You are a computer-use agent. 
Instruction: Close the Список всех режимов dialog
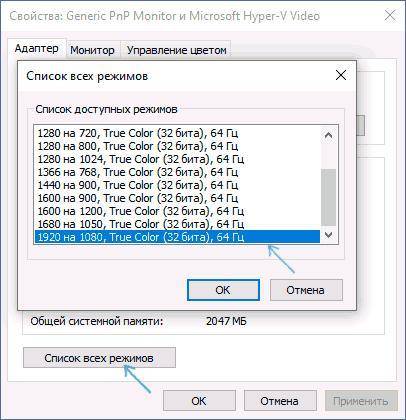[341, 75]
